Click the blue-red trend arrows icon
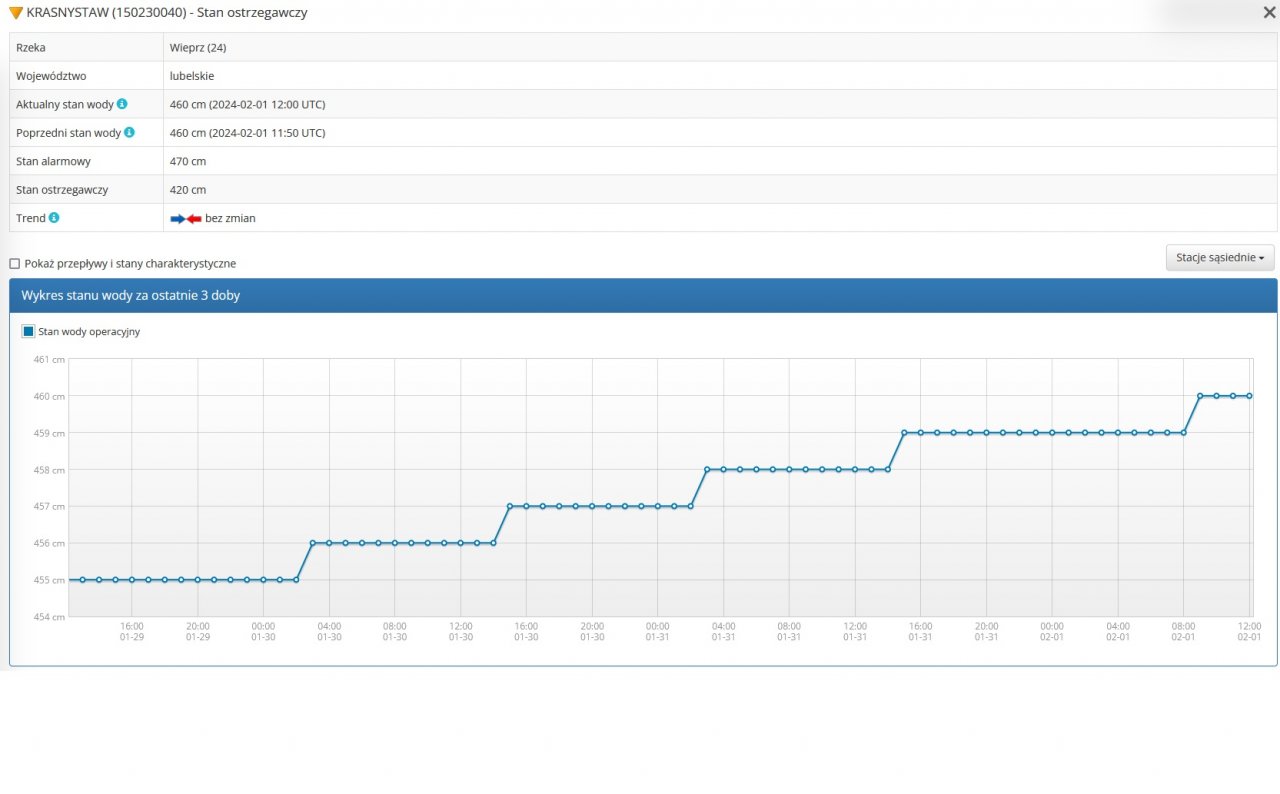The height and width of the screenshot is (794, 1280). [x=186, y=218]
